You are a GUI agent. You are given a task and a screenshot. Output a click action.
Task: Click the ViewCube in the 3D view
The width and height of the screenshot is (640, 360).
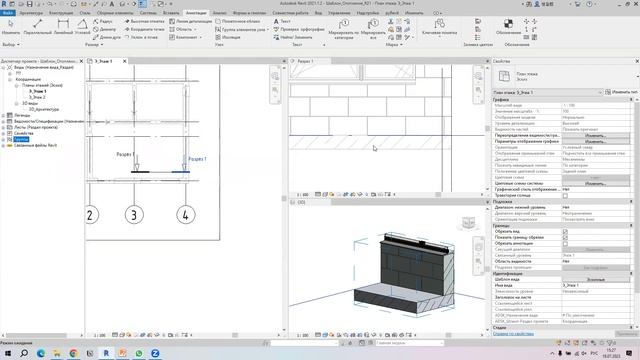[468, 223]
